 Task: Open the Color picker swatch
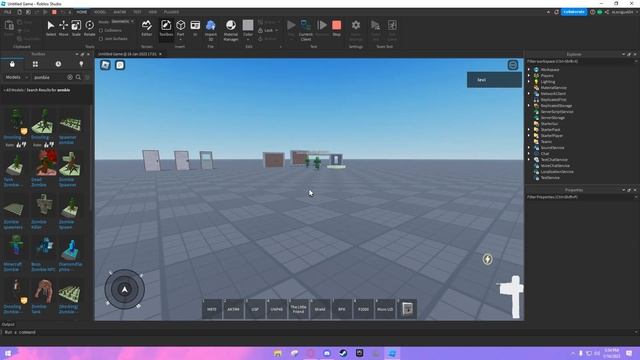click(248, 25)
